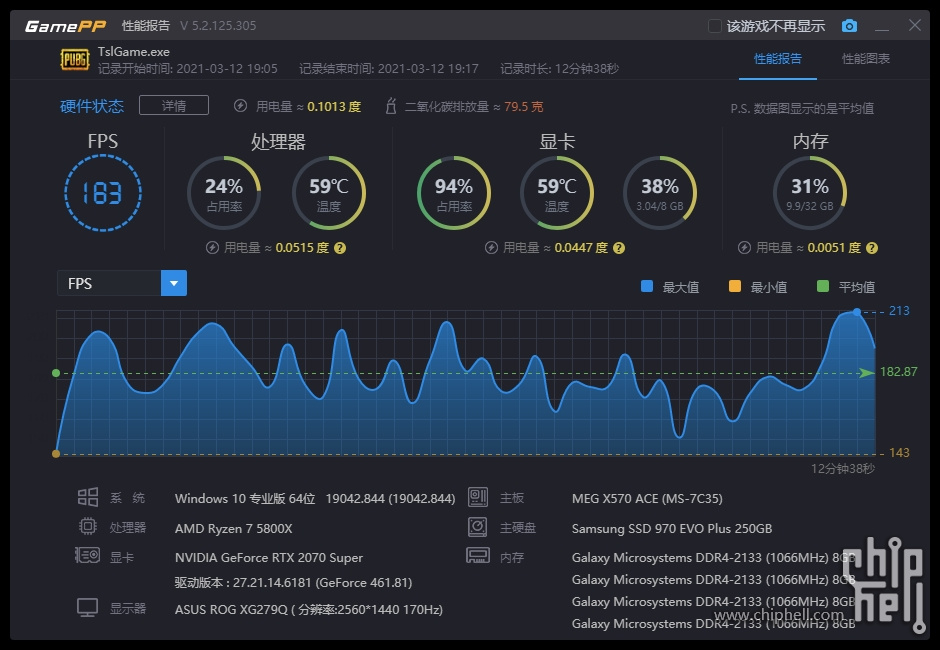Click the 记录时长 12分钟38秒 text
Viewport: 940px width, 650px height.
pyautogui.click(x=559, y=68)
